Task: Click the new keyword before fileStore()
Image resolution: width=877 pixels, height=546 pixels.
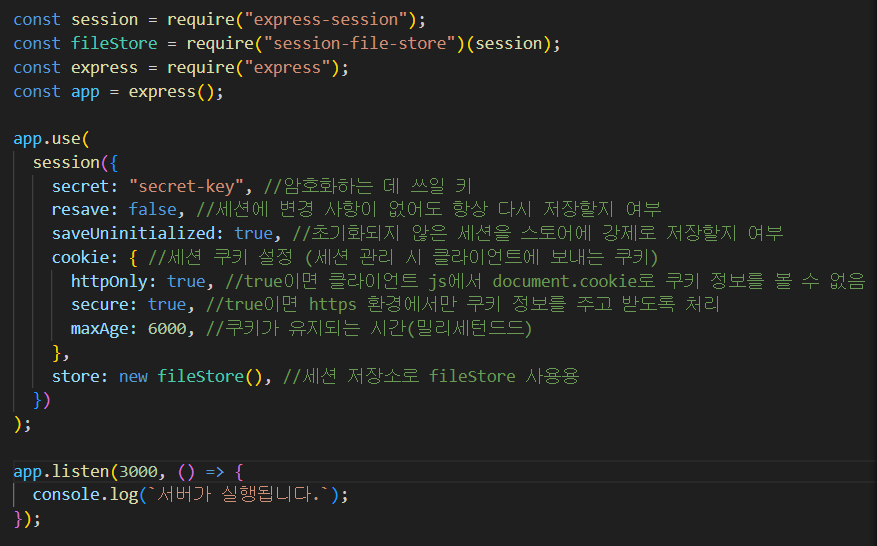Action: pyautogui.click(x=133, y=376)
